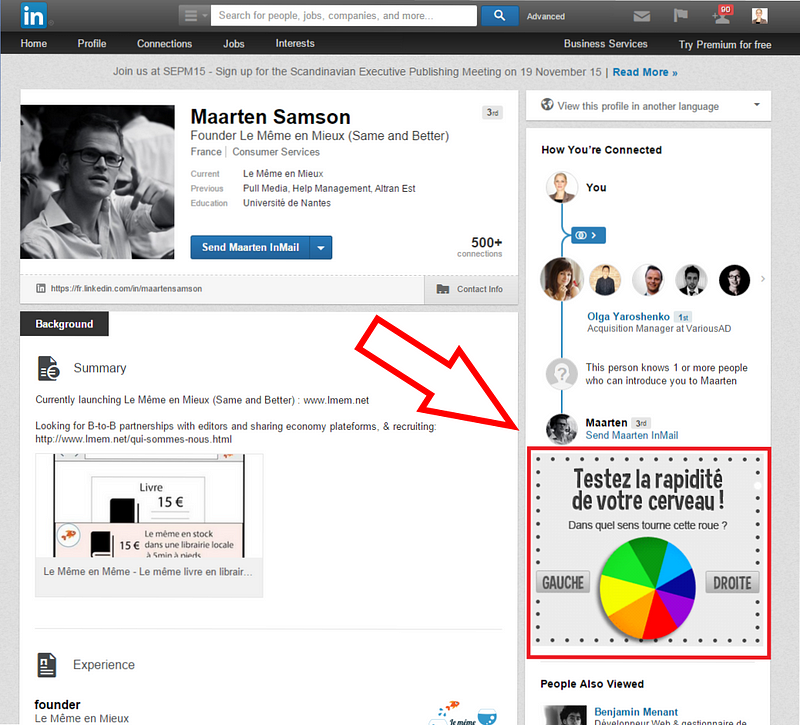Focus the people and jobs search field
The height and width of the screenshot is (725, 800).
pos(344,16)
